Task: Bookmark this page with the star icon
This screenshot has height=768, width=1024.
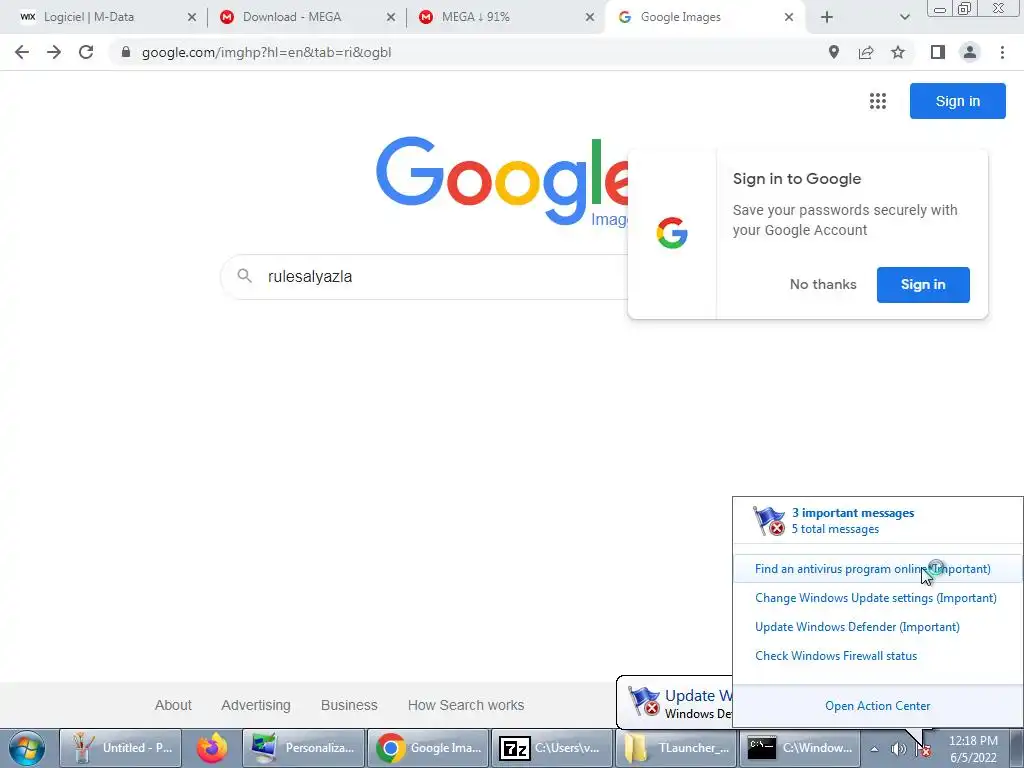Action: (898, 52)
